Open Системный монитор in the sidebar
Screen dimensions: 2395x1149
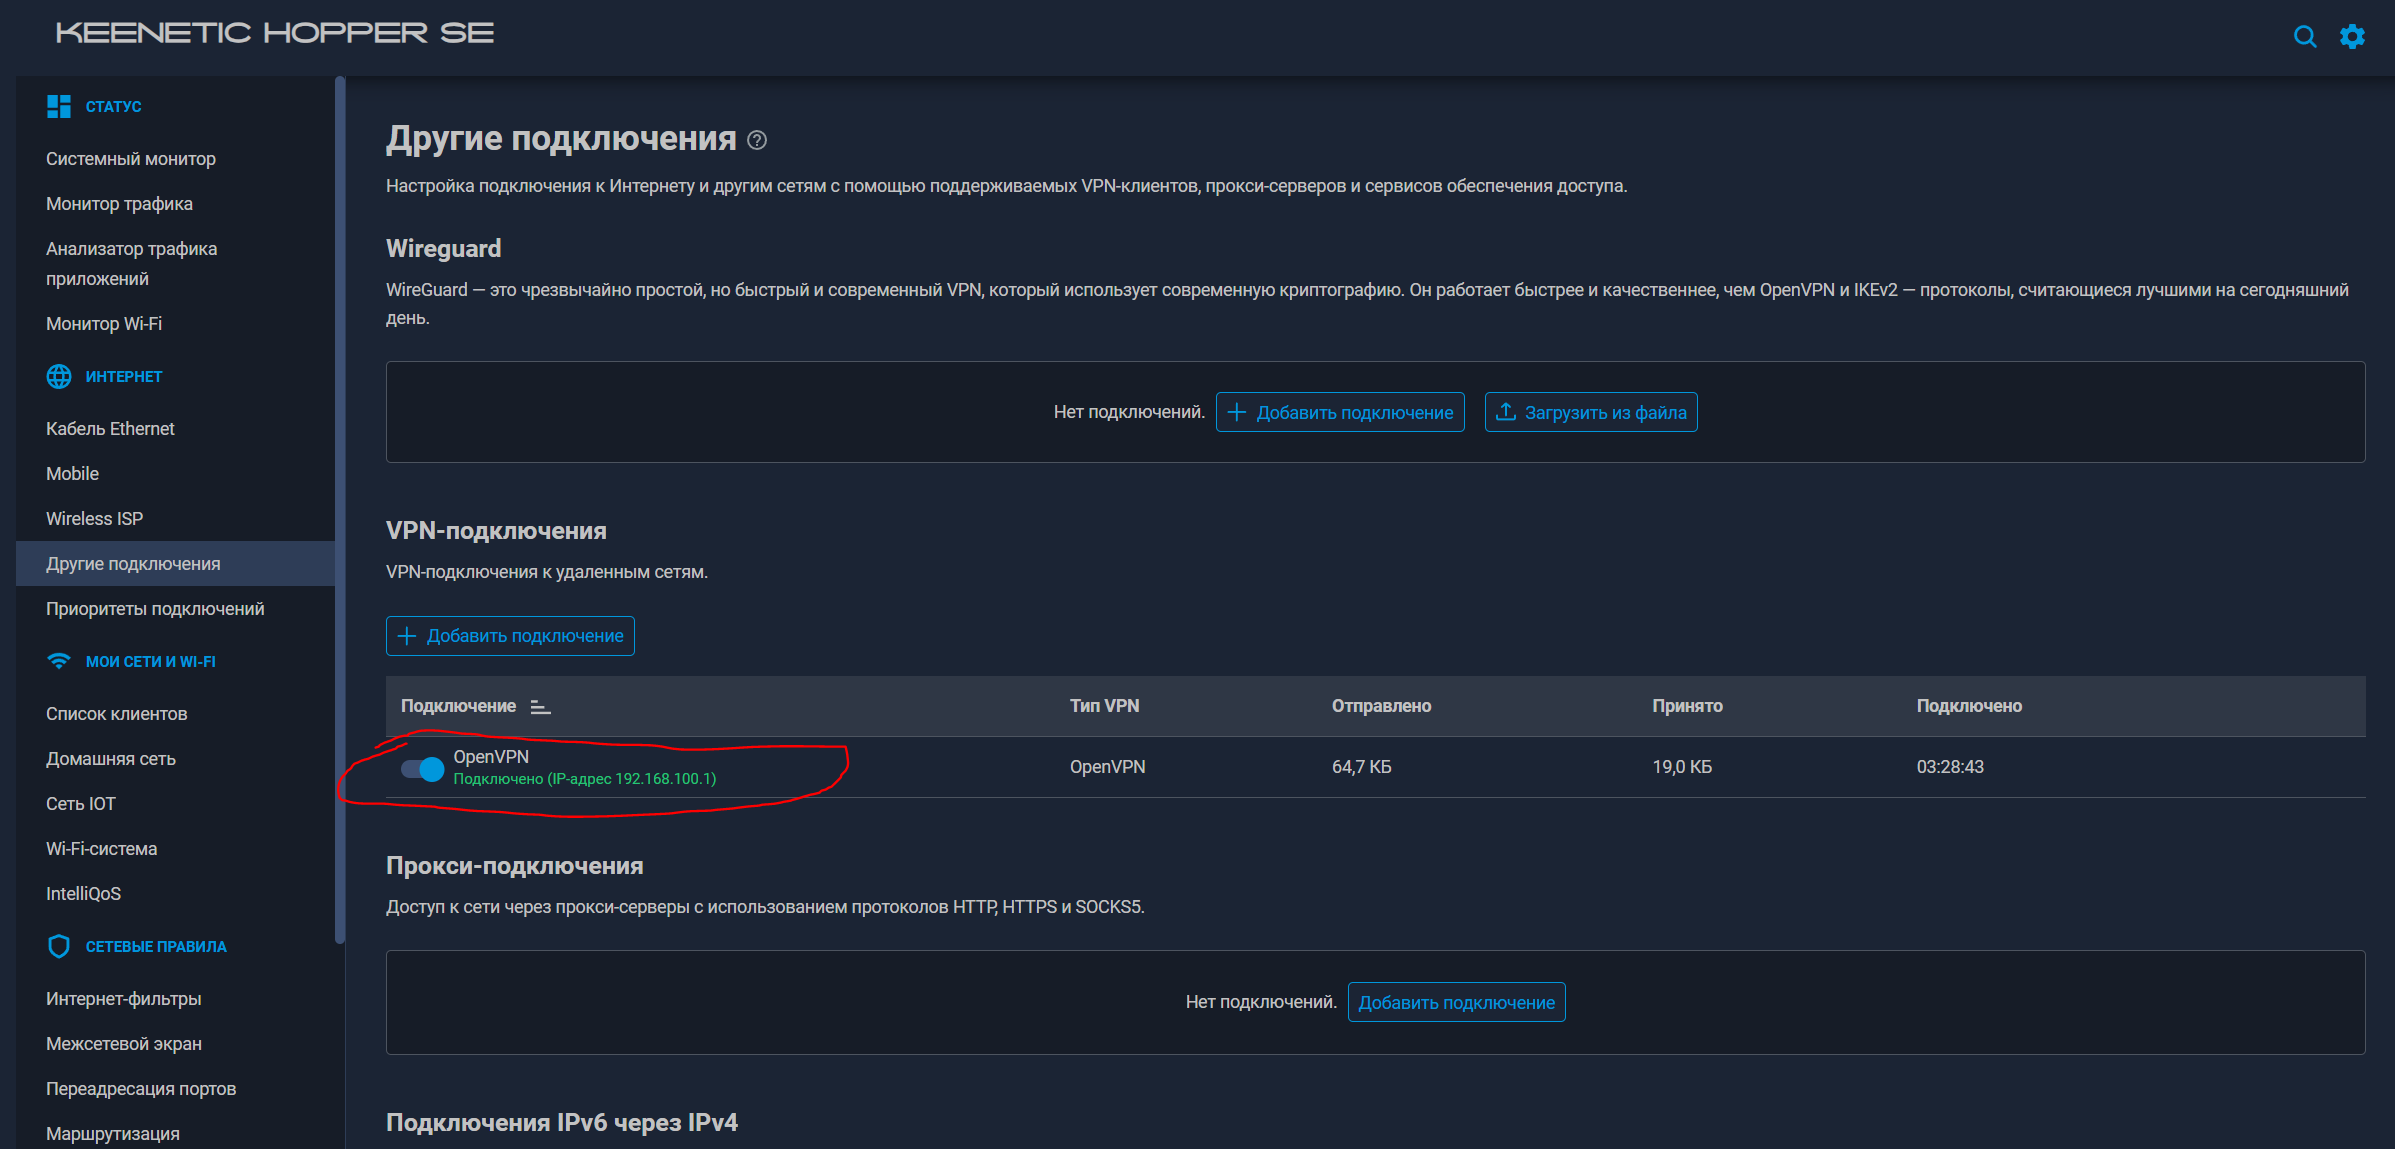tap(131, 159)
